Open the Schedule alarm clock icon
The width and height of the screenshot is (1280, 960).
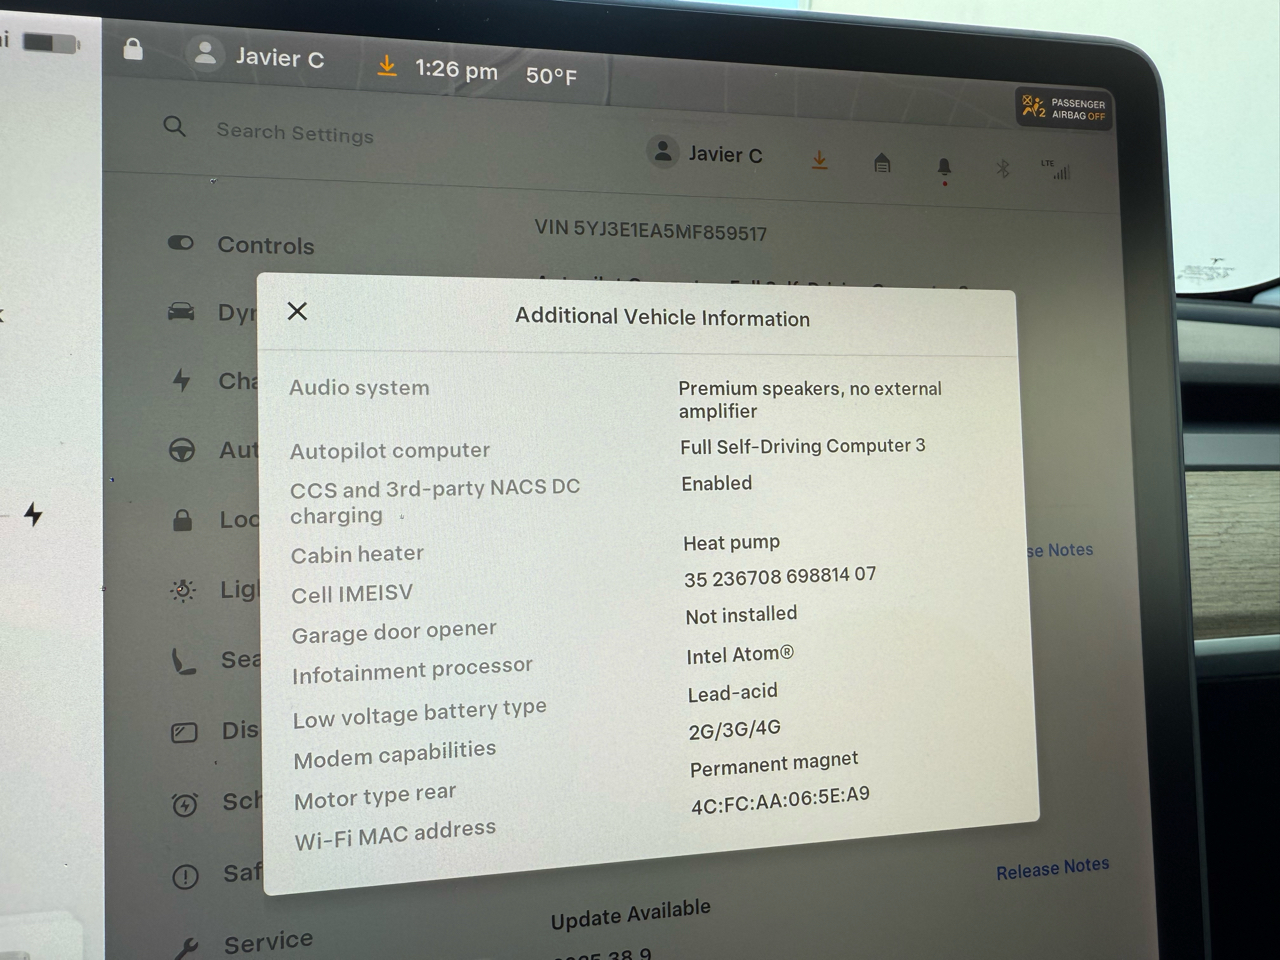point(185,804)
